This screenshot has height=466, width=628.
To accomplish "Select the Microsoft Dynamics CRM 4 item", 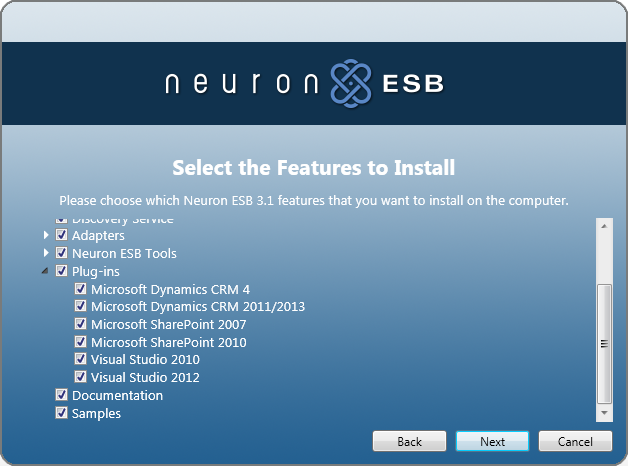I will (170, 289).
